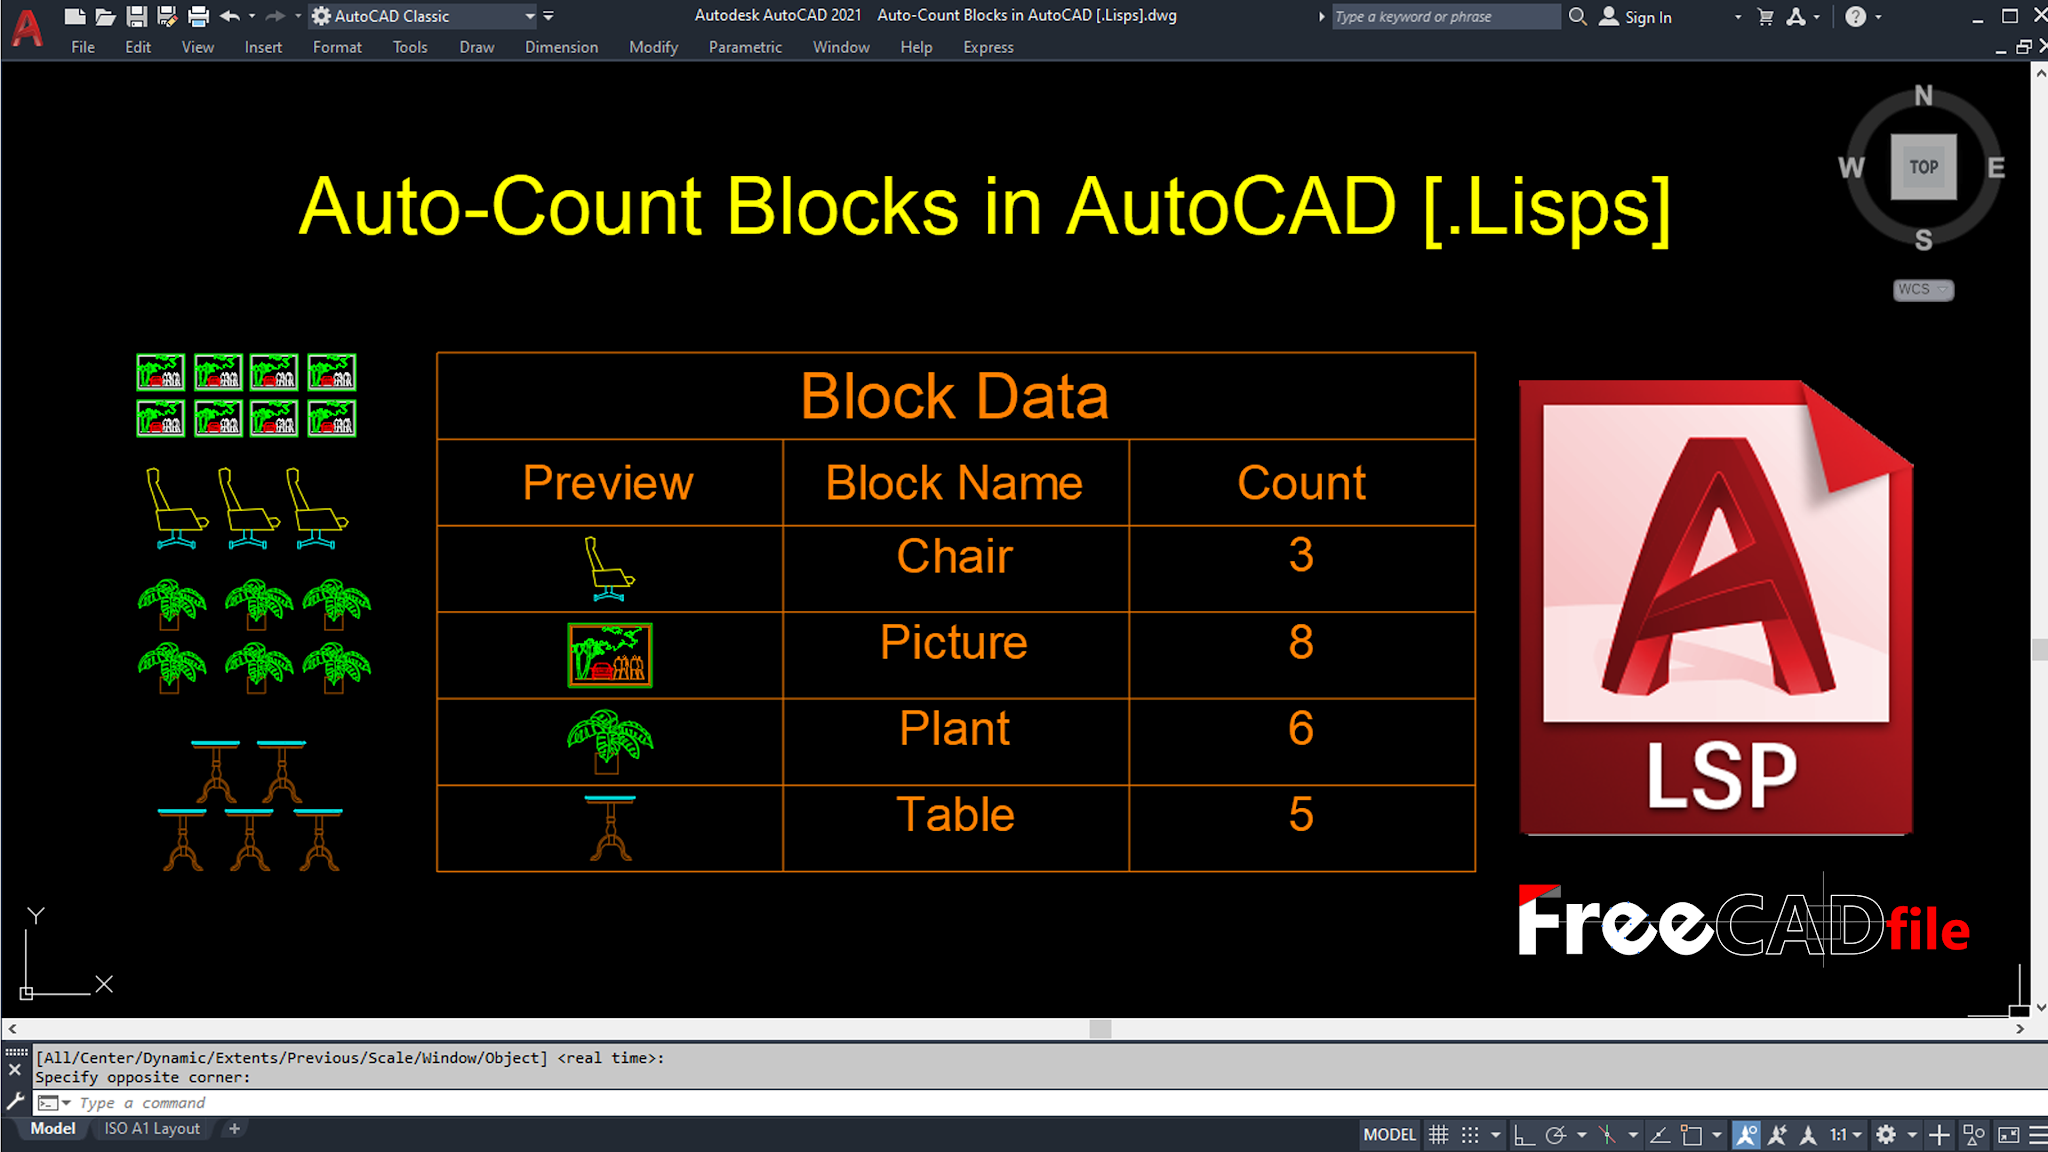The height and width of the screenshot is (1152, 2048).
Task: Toggle the Grid Display icon in status bar
Action: (1439, 1134)
